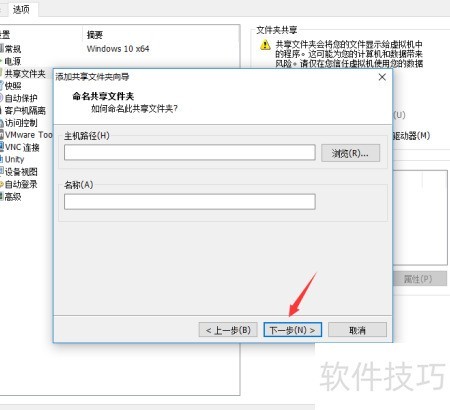The image size is (450, 410).
Task: Select 客户机隔离 guest isolation item
Action: (x=25, y=110)
